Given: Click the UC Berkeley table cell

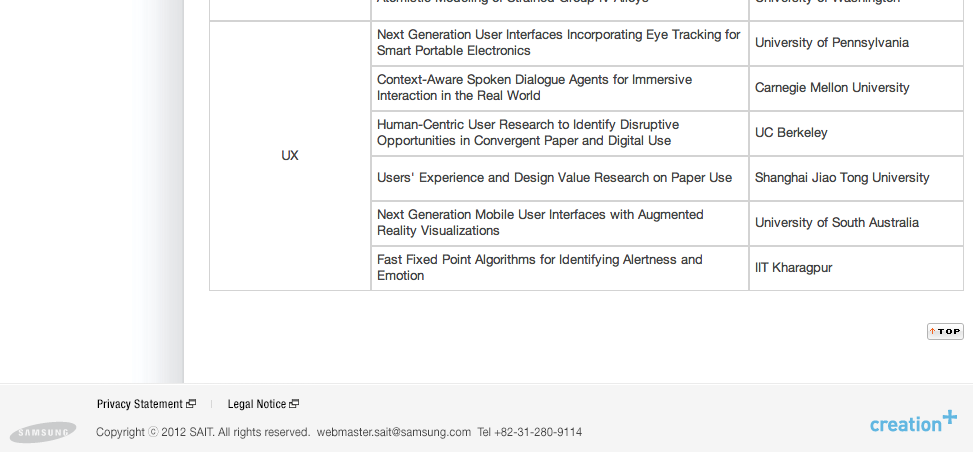Looking at the screenshot, I should point(856,133).
